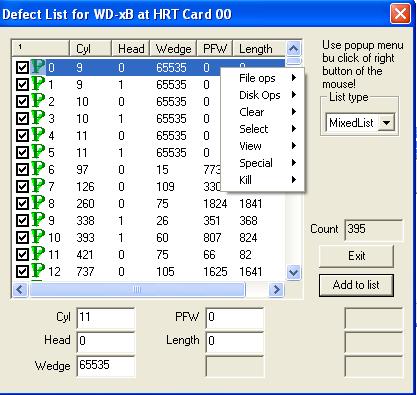
Task: Click the Add to list button
Action: (356, 285)
